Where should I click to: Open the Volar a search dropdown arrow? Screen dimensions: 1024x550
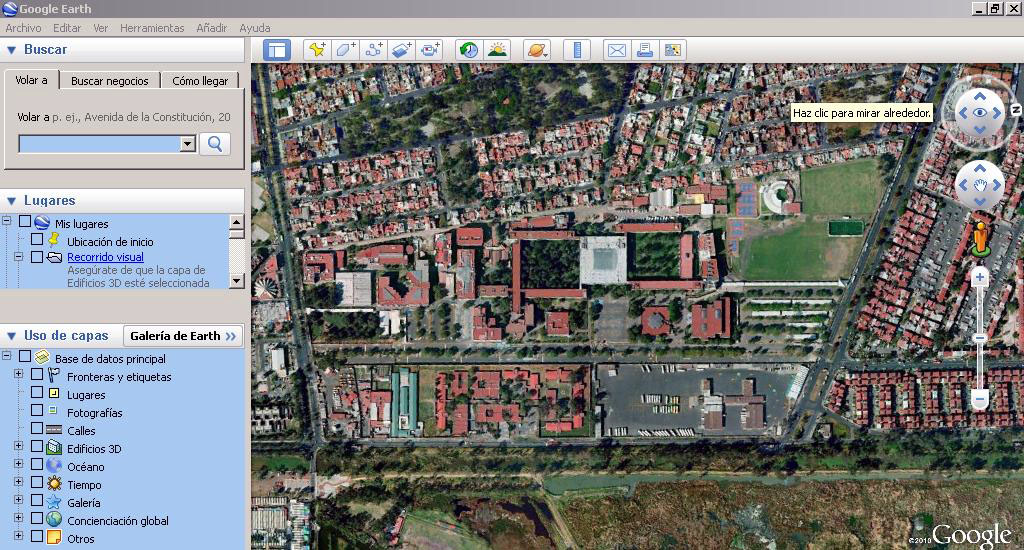pos(187,144)
